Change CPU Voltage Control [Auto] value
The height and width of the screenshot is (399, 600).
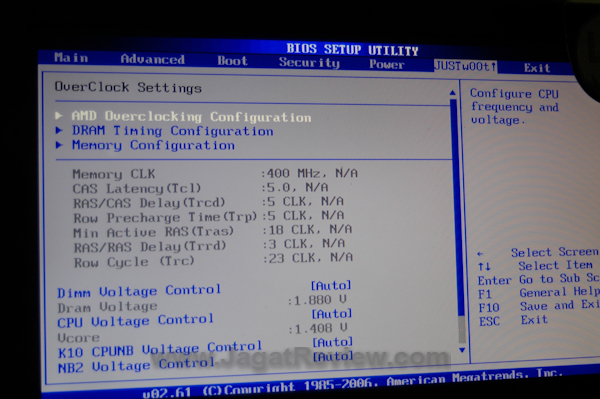point(332,314)
